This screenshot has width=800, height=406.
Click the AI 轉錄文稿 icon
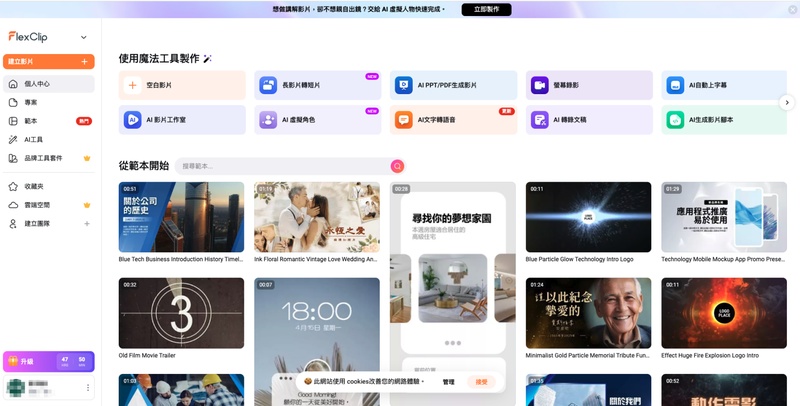pos(539,120)
